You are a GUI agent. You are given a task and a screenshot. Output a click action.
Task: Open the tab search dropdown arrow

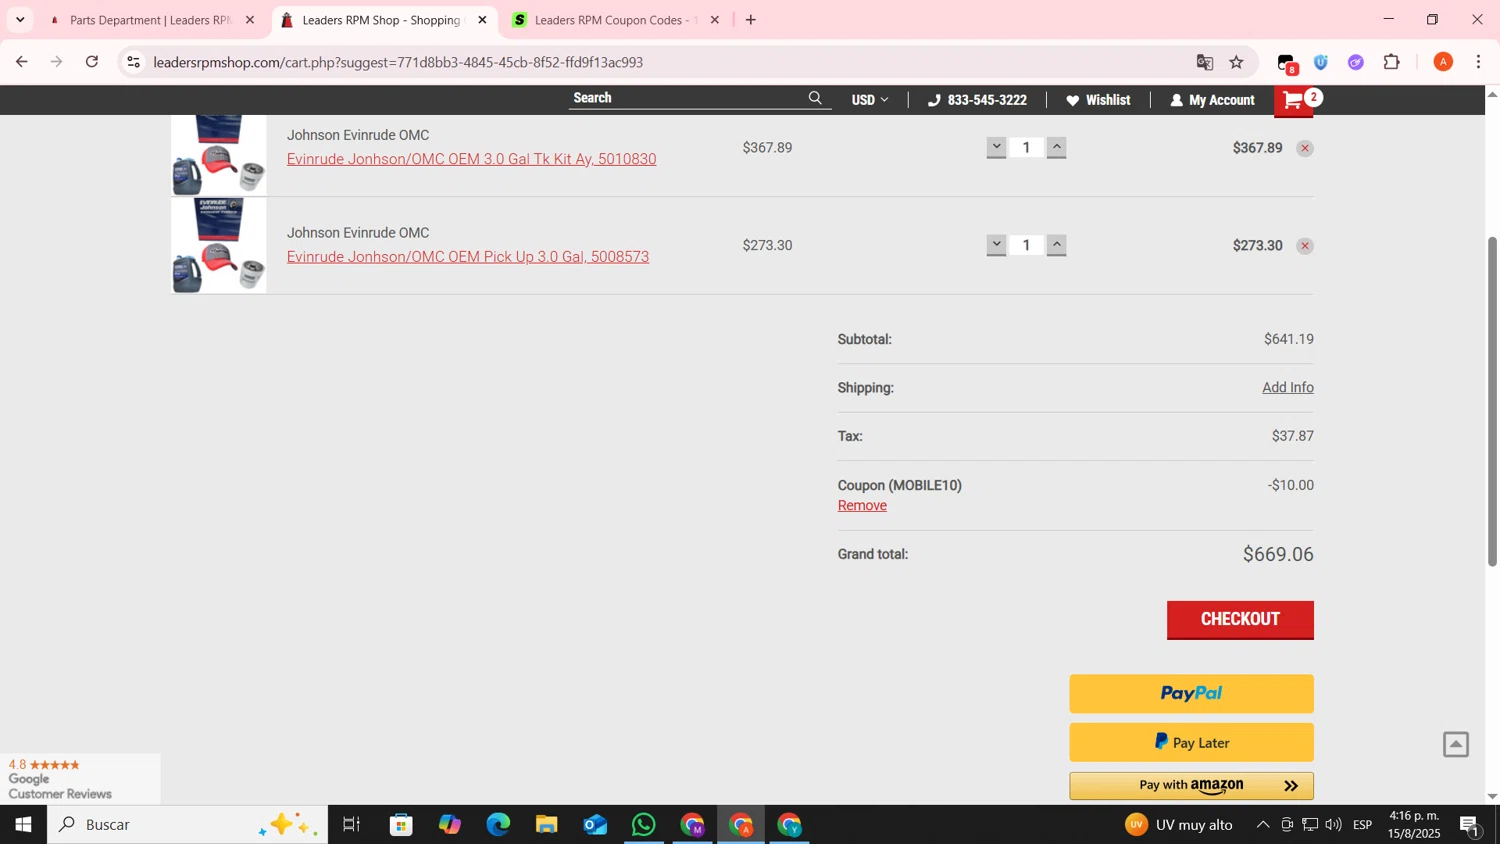(x=20, y=20)
